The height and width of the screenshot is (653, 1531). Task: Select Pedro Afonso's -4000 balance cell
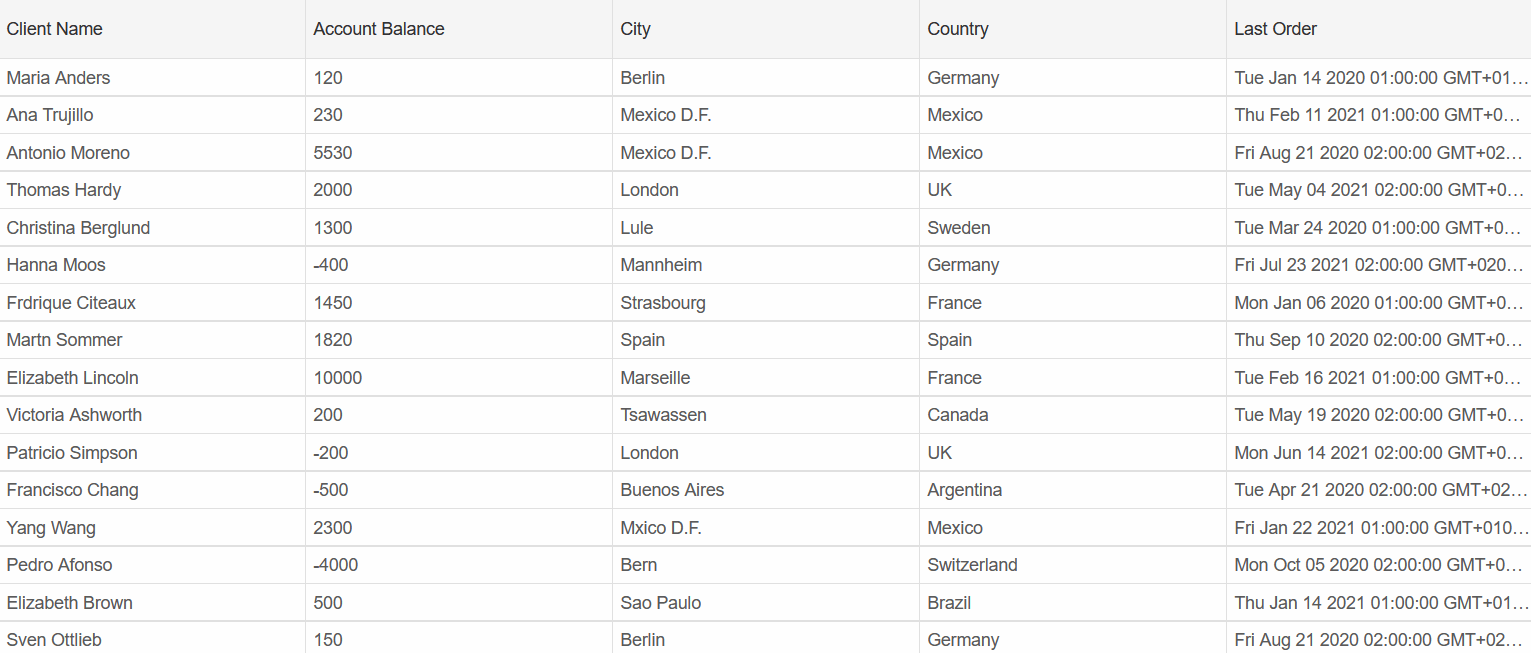[x=335, y=565]
